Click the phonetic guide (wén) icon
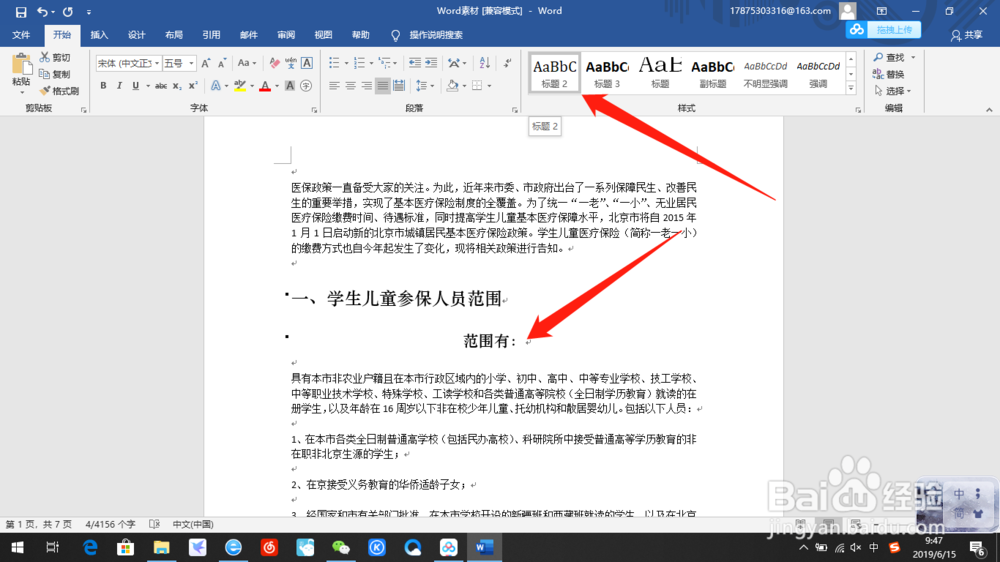 click(x=291, y=63)
